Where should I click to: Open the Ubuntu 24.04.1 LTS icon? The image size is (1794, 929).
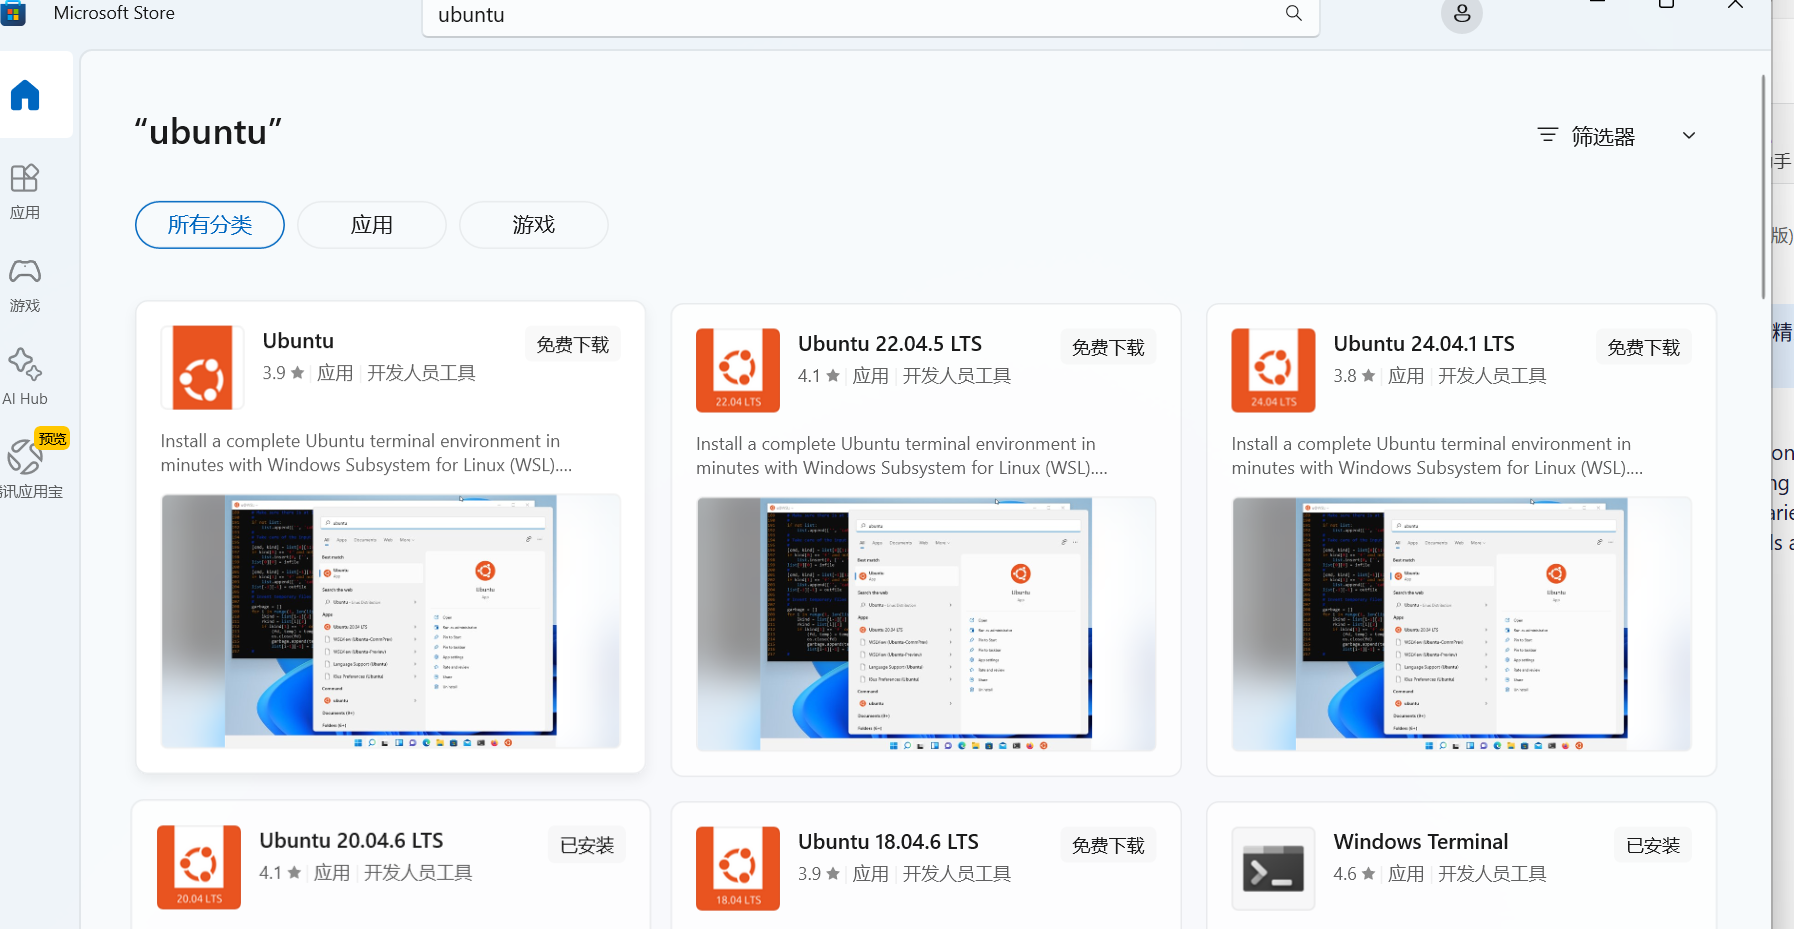pyautogui.click(x=1273, y=370)
